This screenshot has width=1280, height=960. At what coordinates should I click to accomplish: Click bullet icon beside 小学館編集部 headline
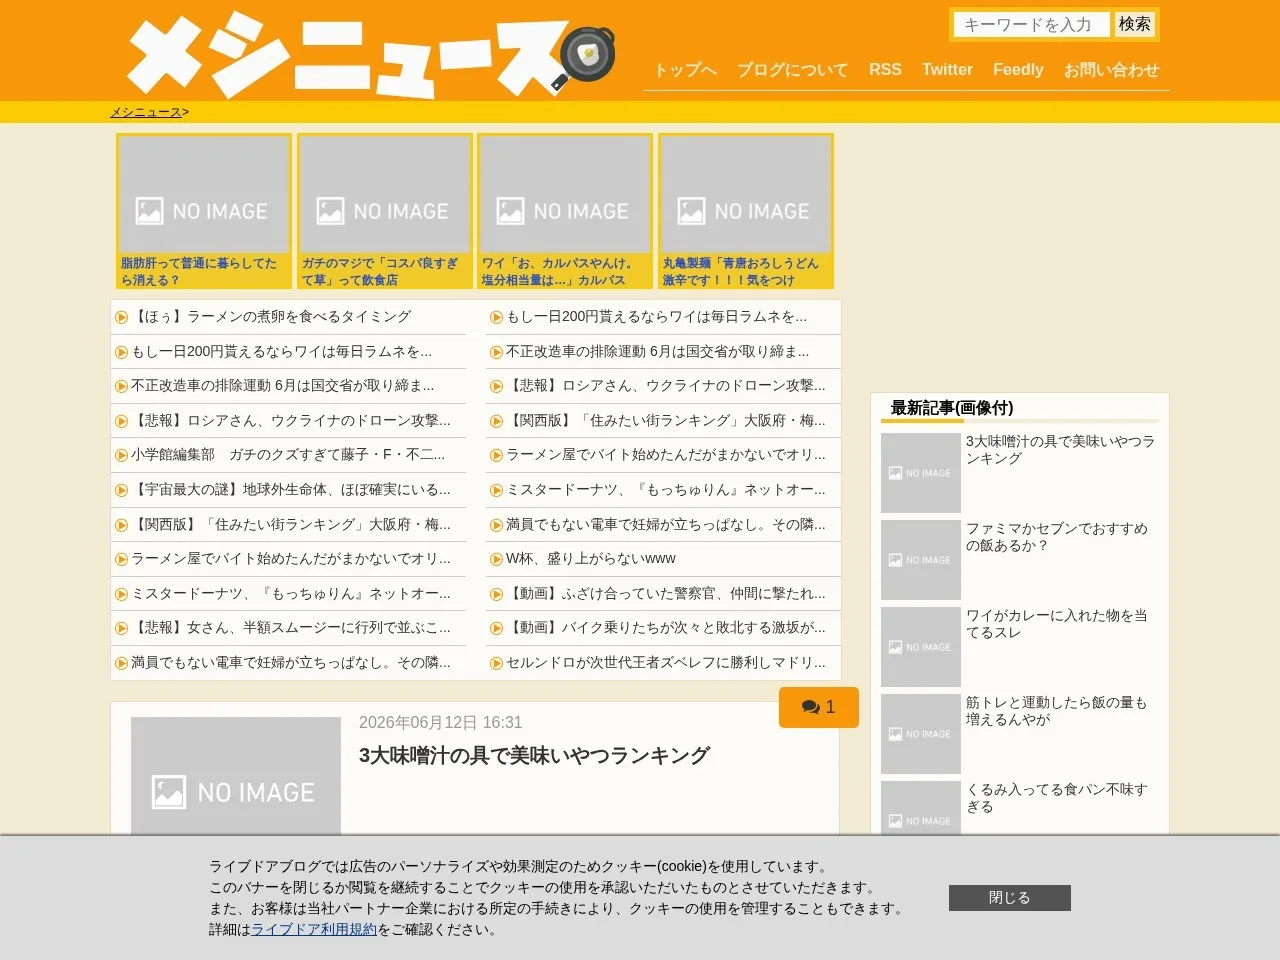(x=122, y=455)
